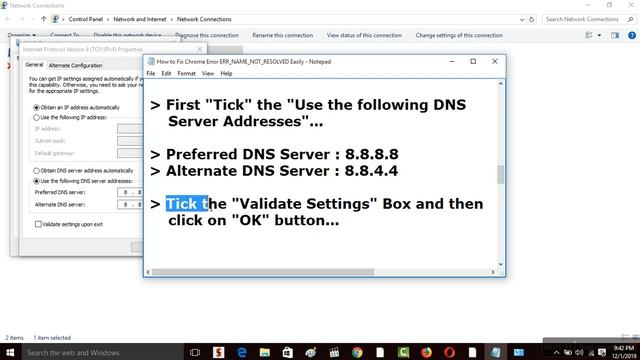The height and width of the screenshot is (360, 640).
Task: Open the View menu in Notepad
Action: coord(208,73)
